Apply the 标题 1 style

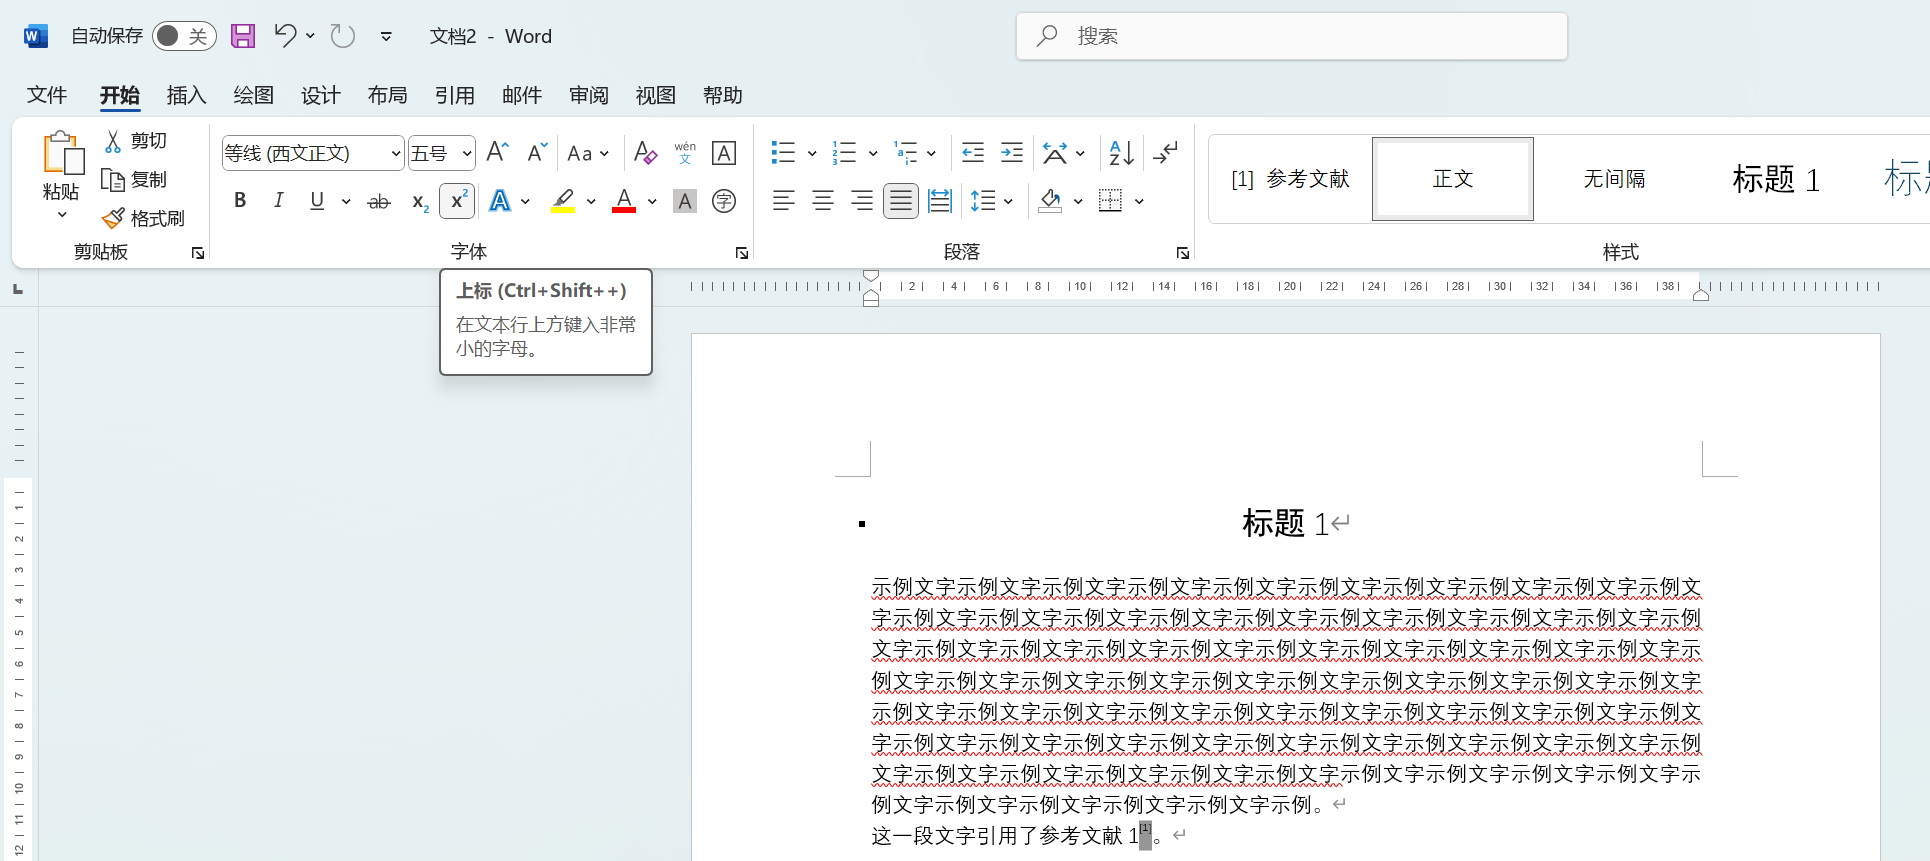tap(1775, 179)
